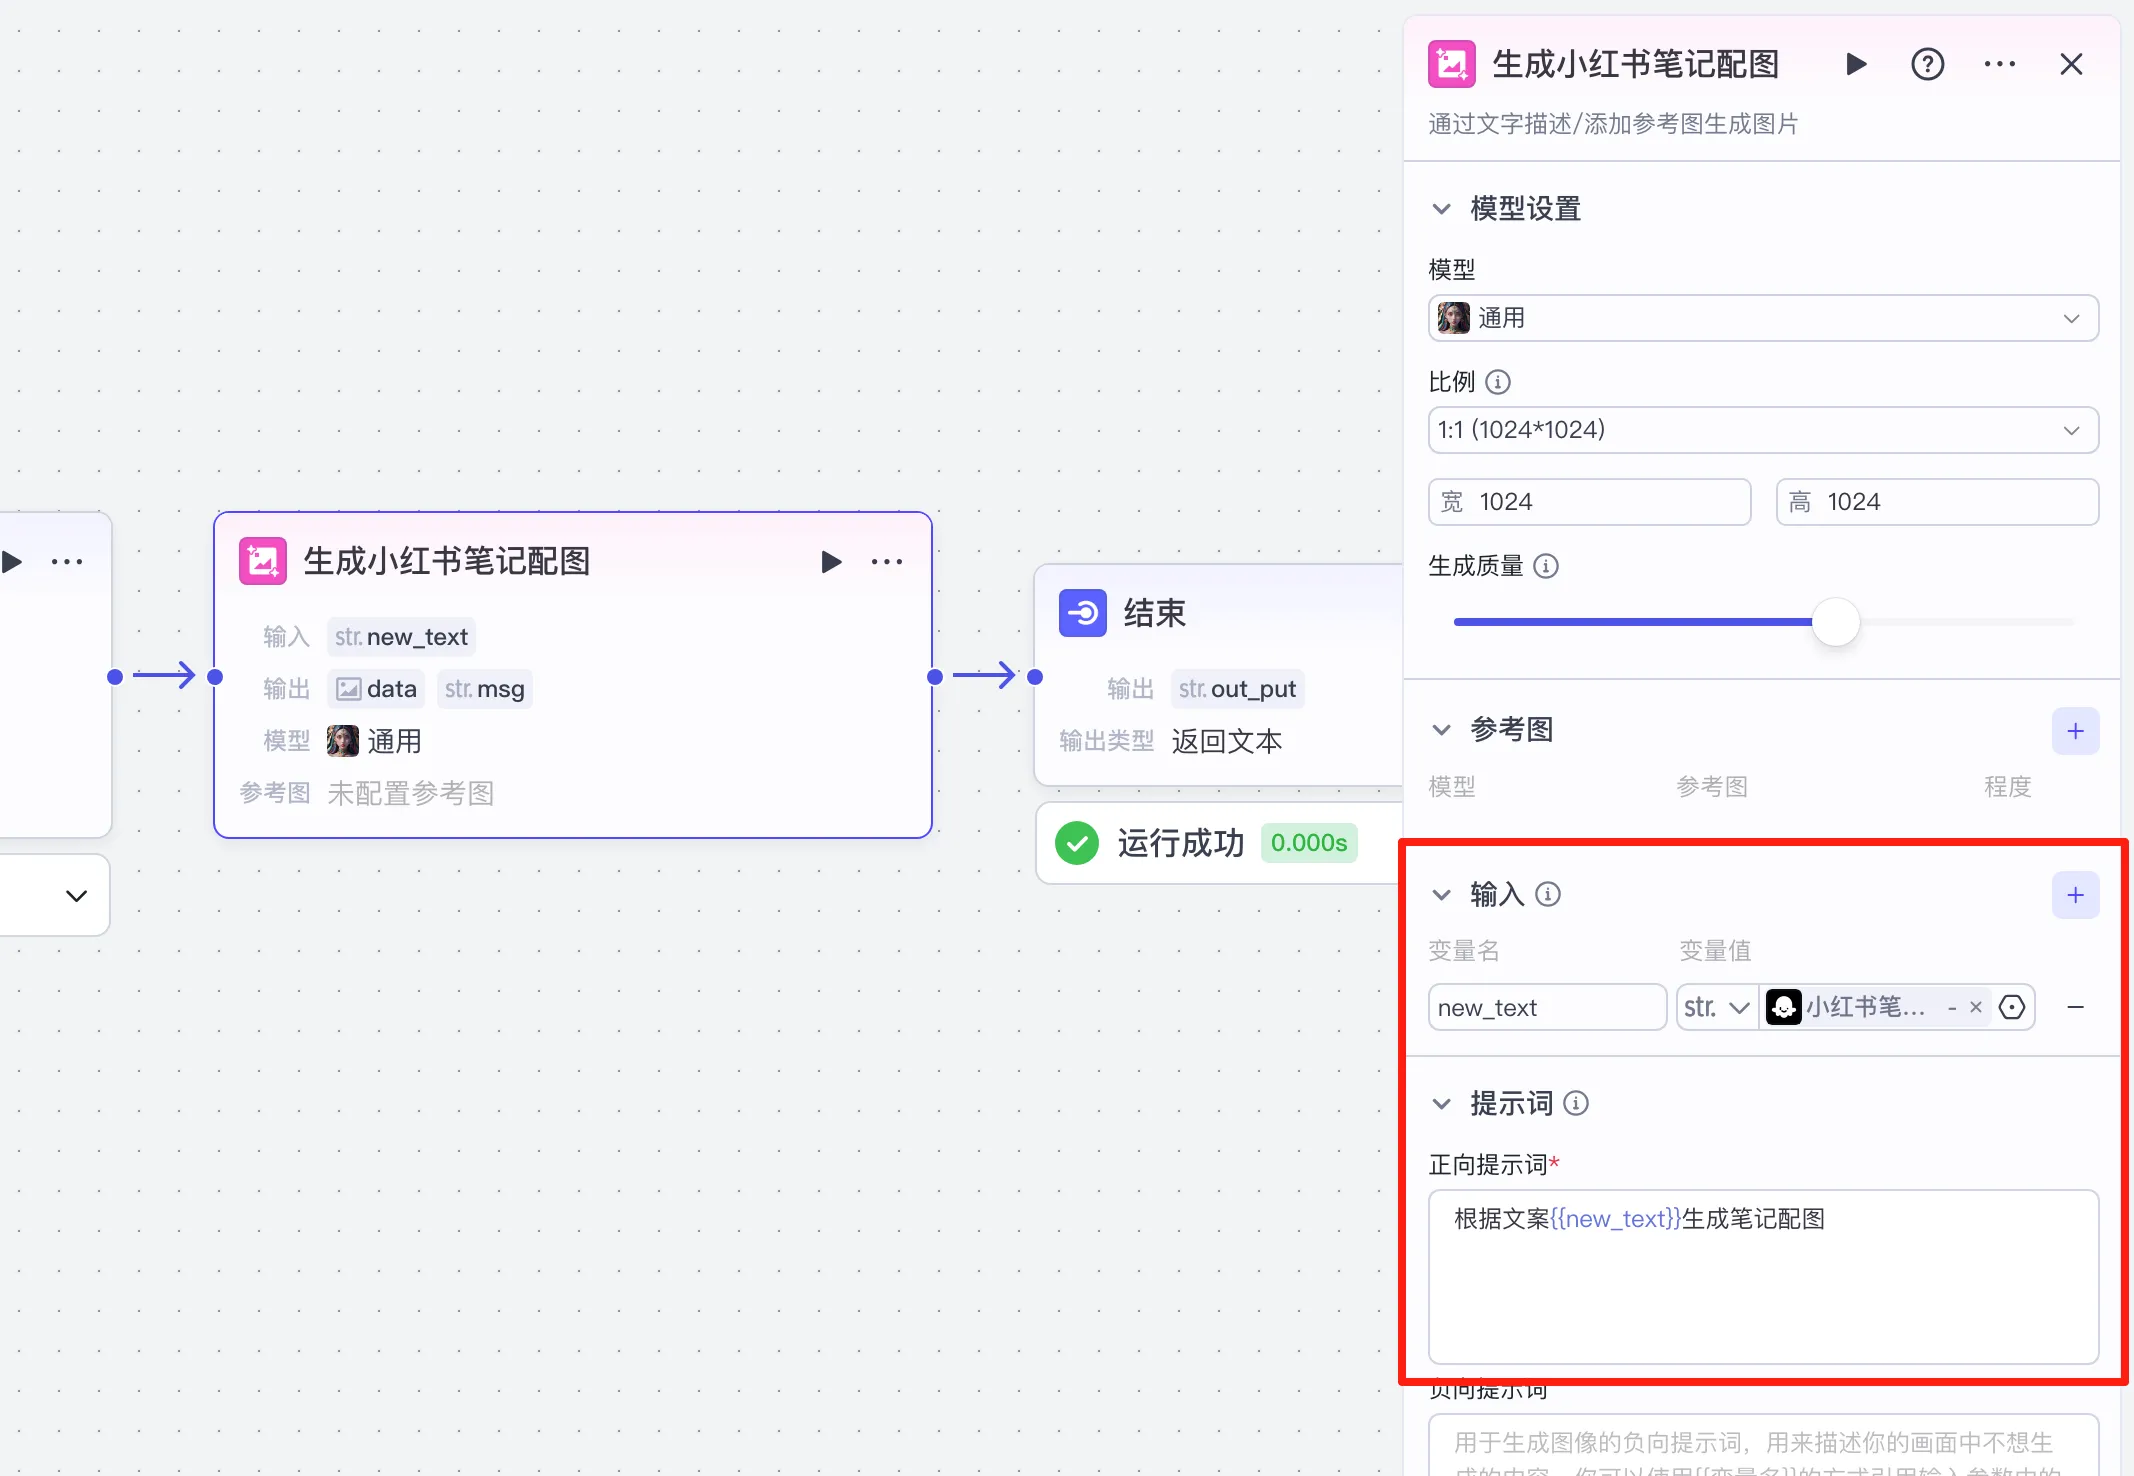Adjust the 生成质量 slider handle
Image resolution: width=2134 pixels, height=1476 pixels.
point(1835,622)
